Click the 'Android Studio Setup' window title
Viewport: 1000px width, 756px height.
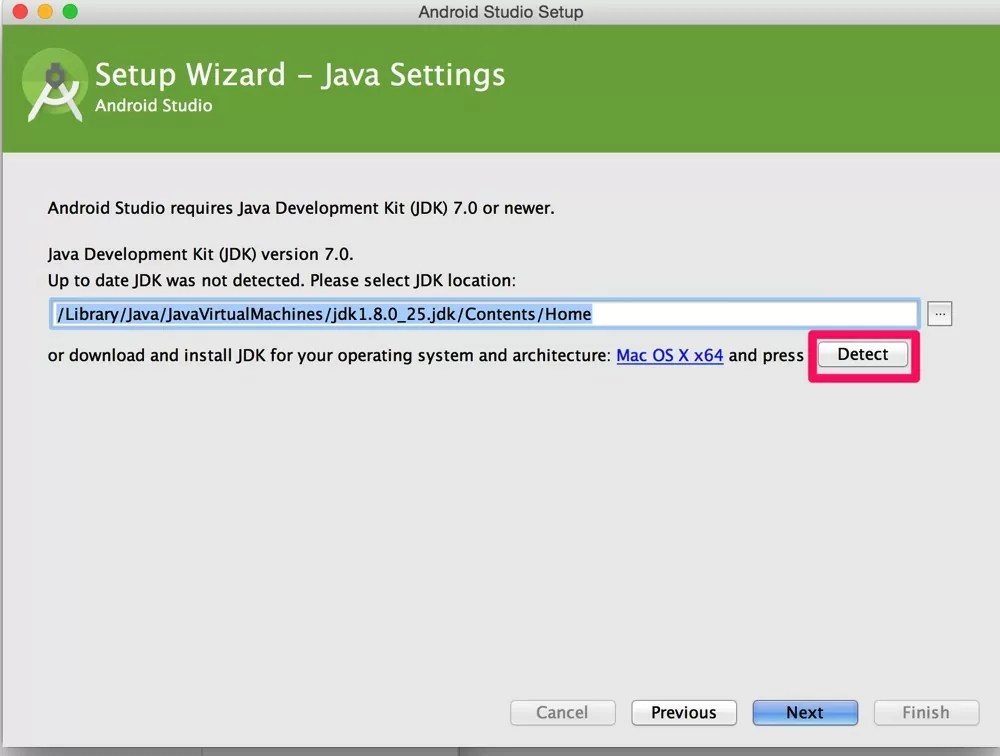tap(501, 11)
